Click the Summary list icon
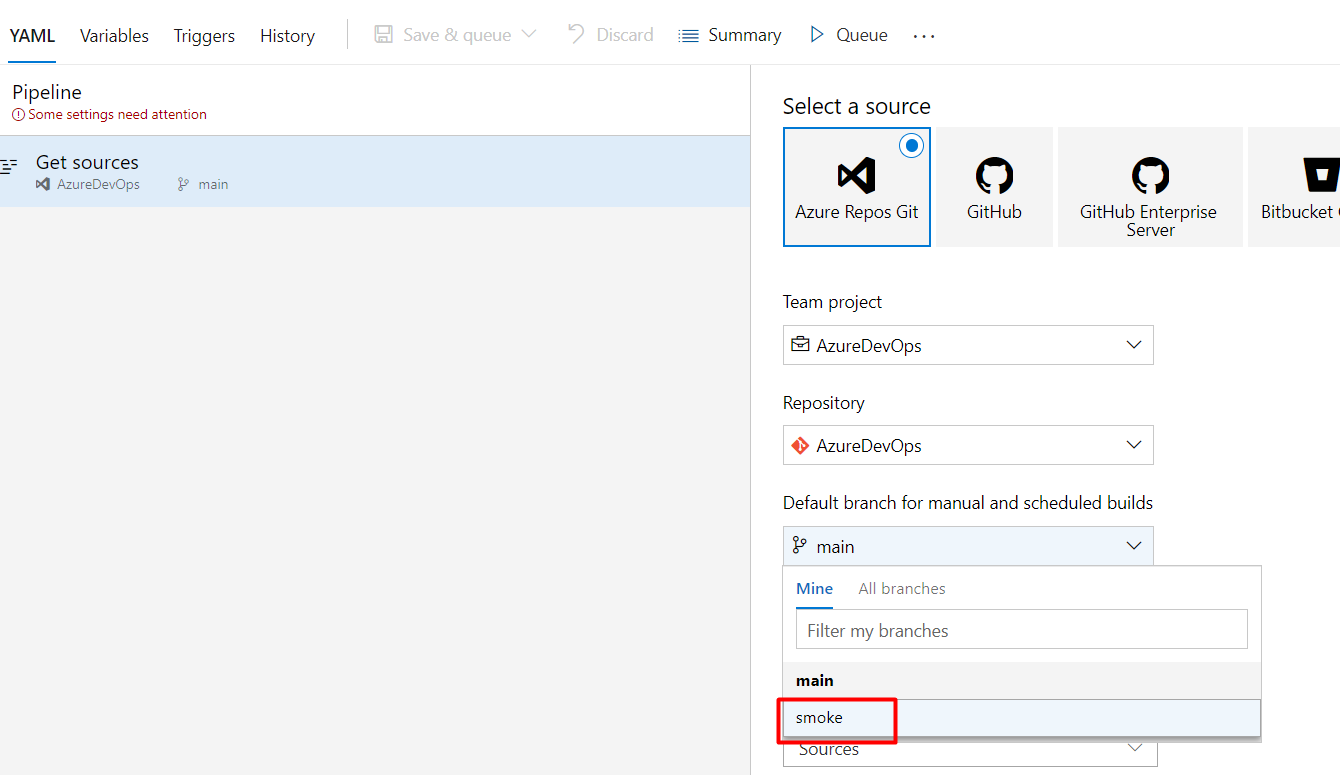Viewport: 1340px width, 775px height. coord(688,36)
